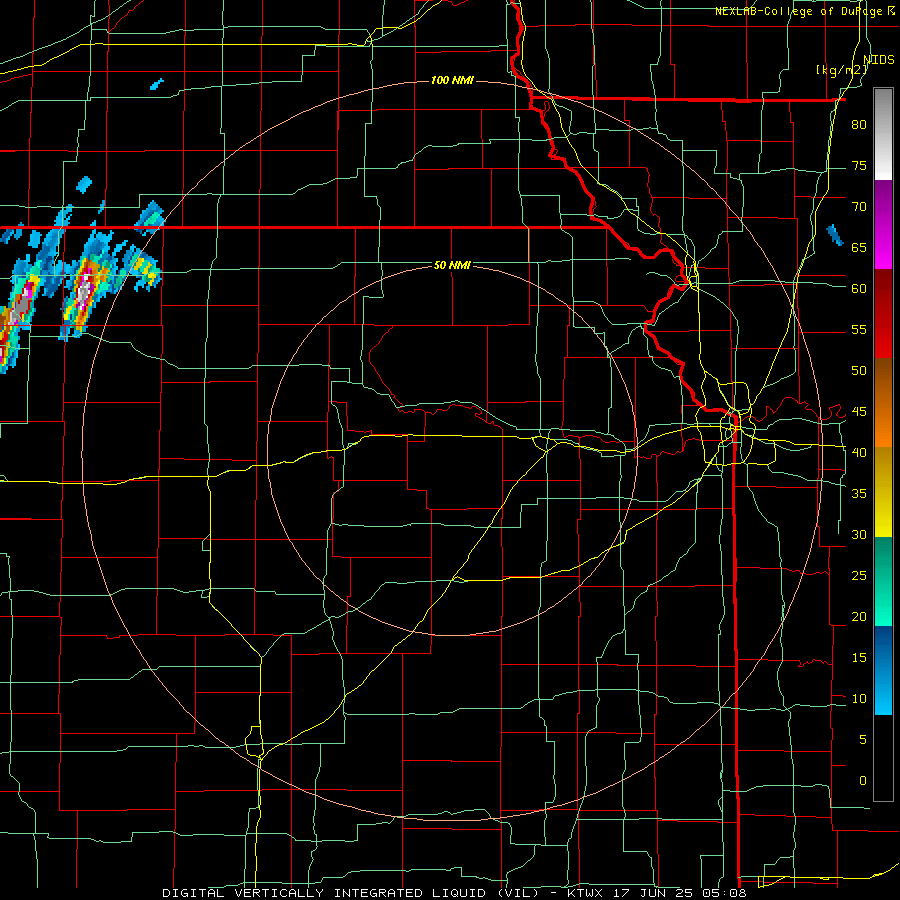Image resolution: width=900 pixels, height=900 pixels.
Task: Click the purple-magenta segment of the color bar
Action: (x=883, y=224)
